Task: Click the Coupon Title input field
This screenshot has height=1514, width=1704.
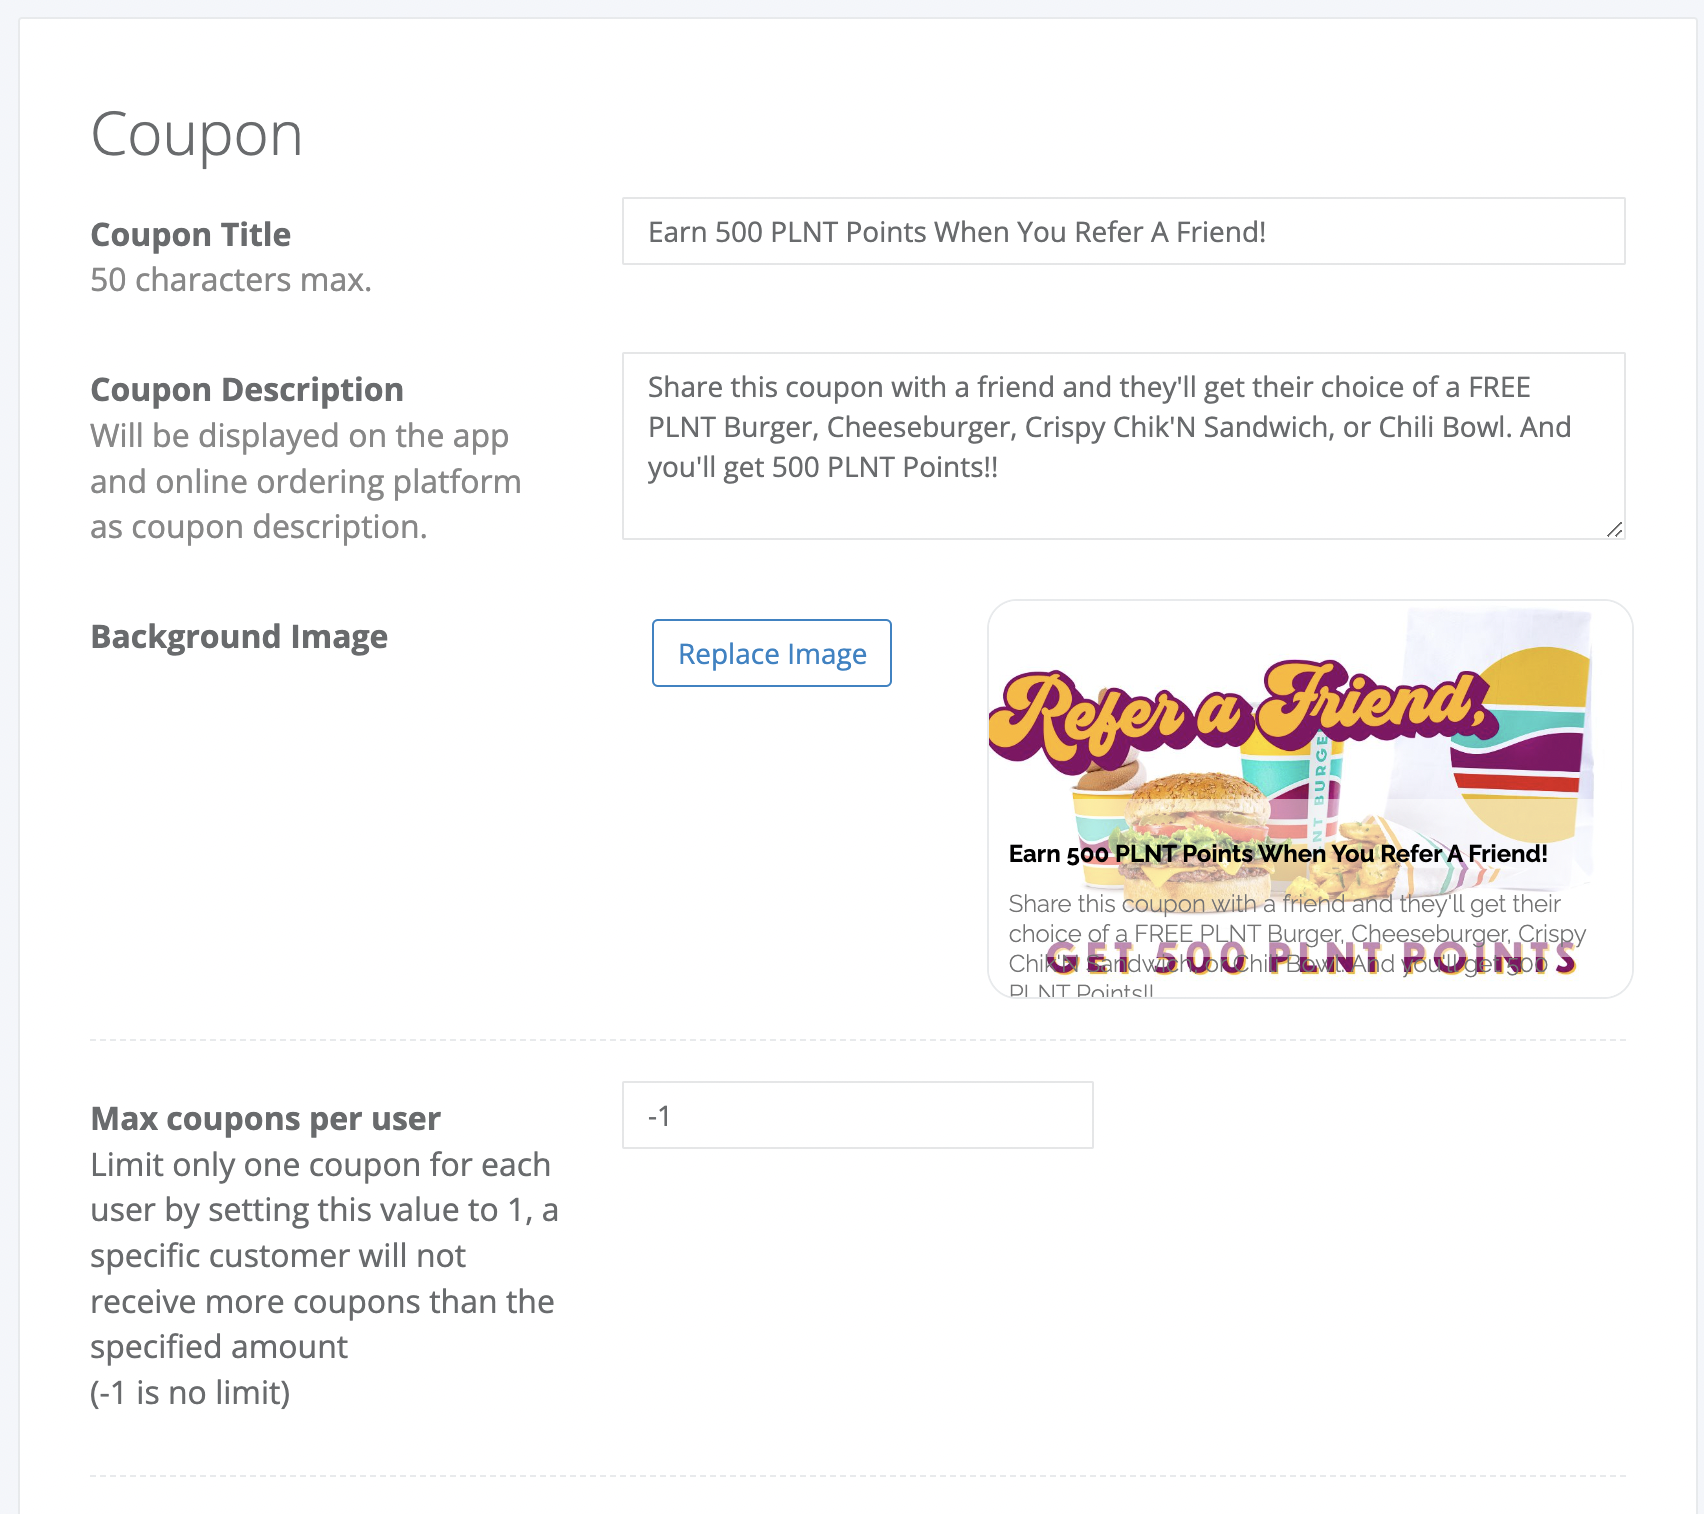Action: 1123,231
